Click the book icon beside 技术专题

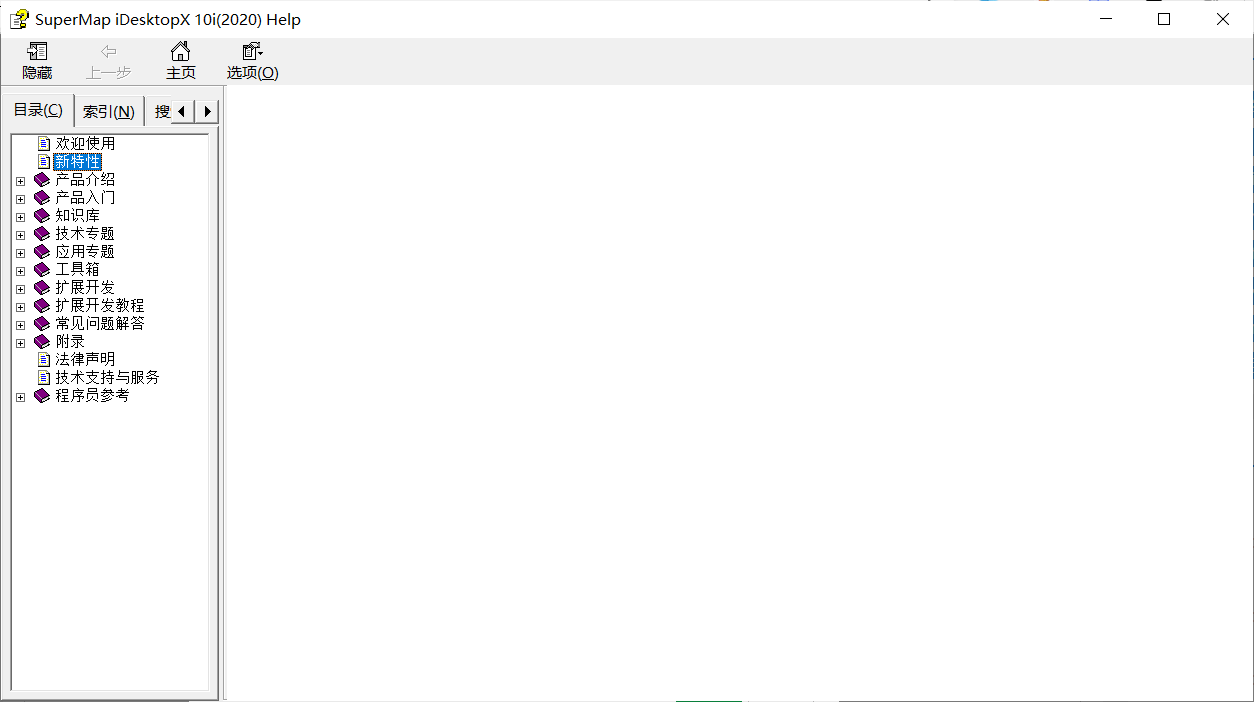(x=42, y=234)
